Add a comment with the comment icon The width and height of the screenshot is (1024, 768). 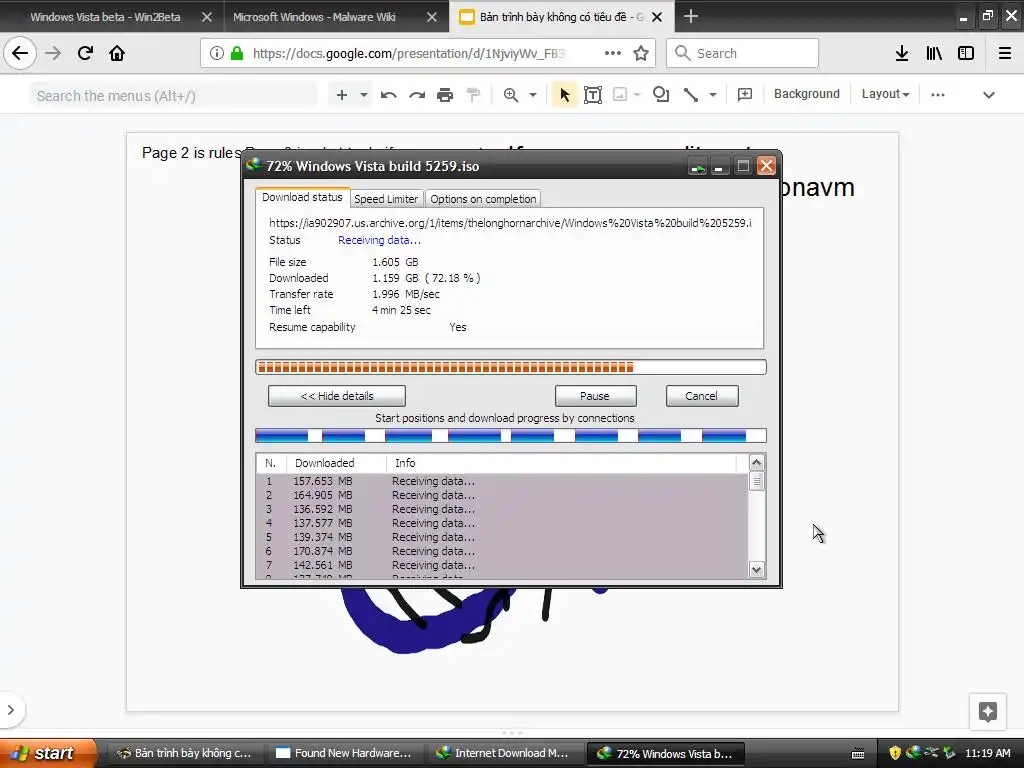point(744,95)
